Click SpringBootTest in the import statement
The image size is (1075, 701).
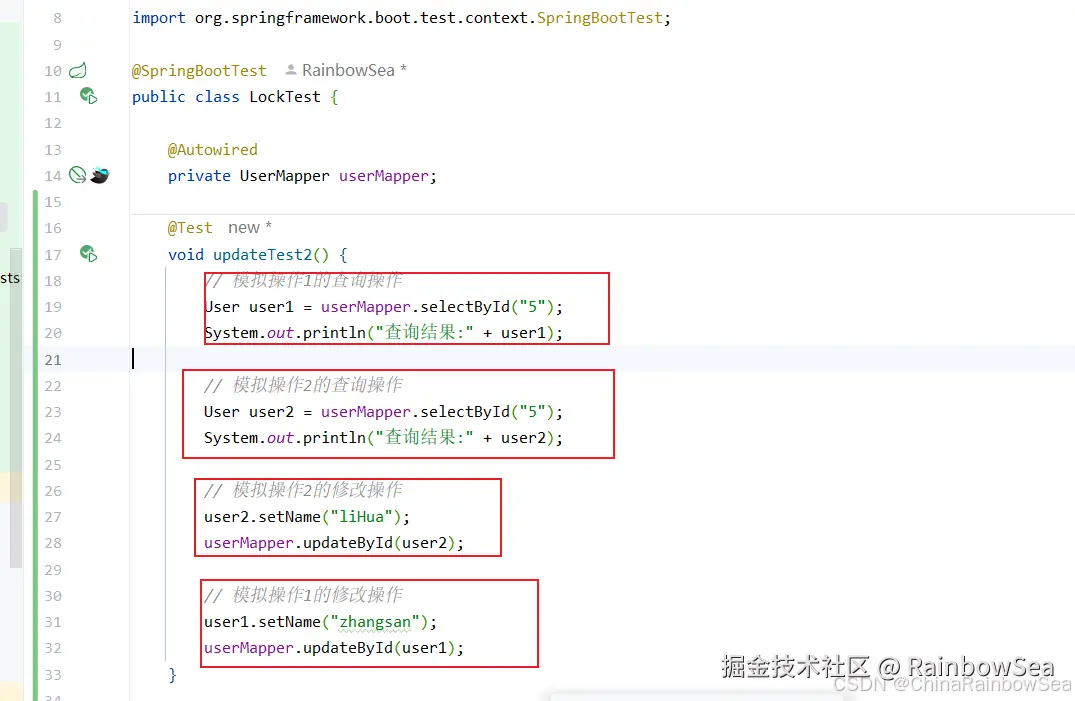coord(599,18)
